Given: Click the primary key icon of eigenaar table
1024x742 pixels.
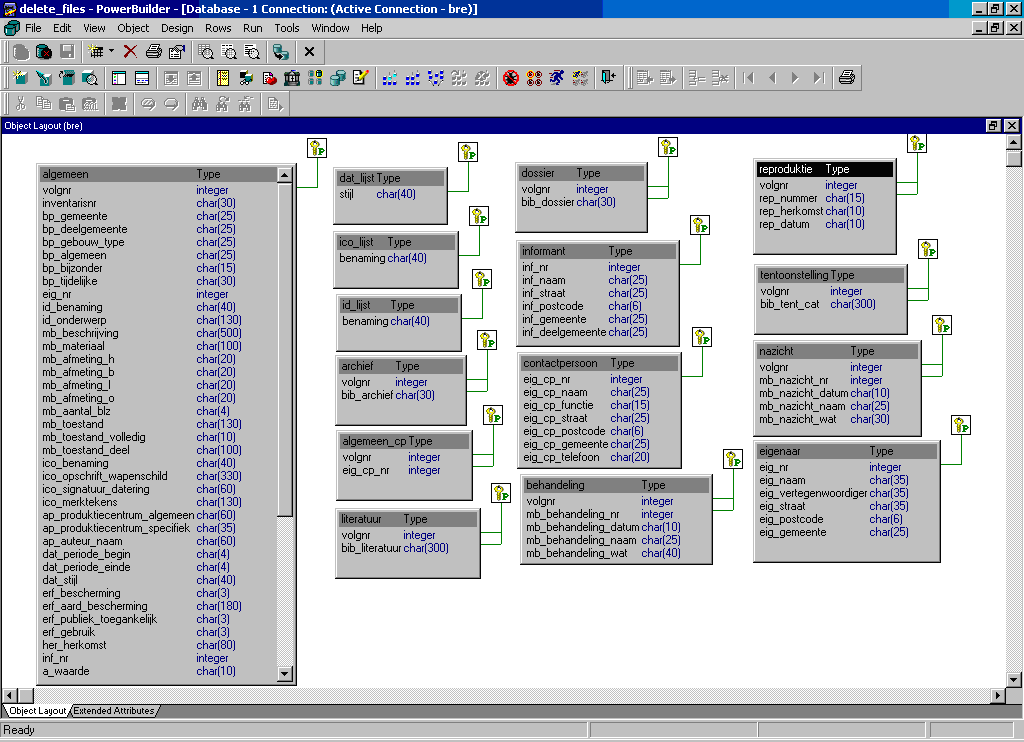Looking at the screenshot, I should click(962, 426).
